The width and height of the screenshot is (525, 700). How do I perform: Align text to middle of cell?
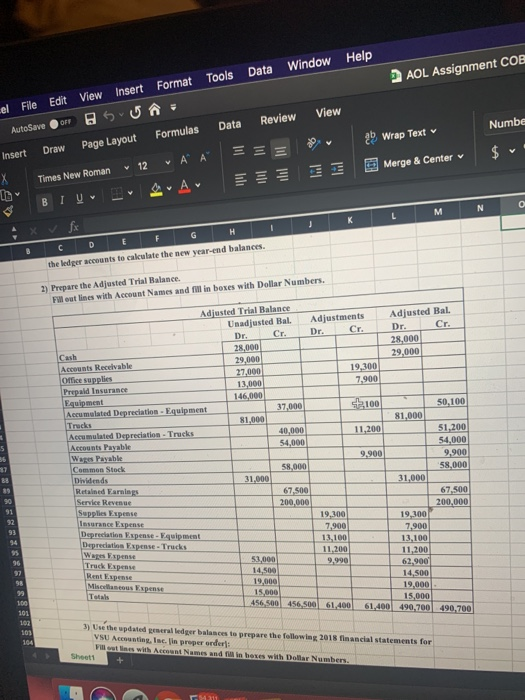pos(260,151)
